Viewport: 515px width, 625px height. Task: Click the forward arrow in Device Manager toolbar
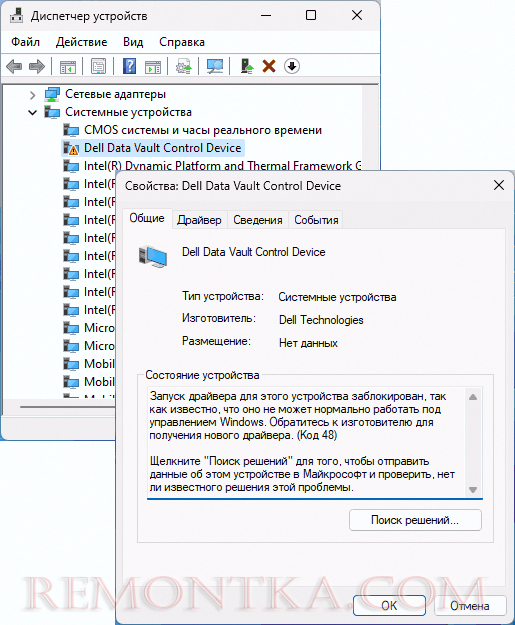pyautogui.click(x=37, y=66)
